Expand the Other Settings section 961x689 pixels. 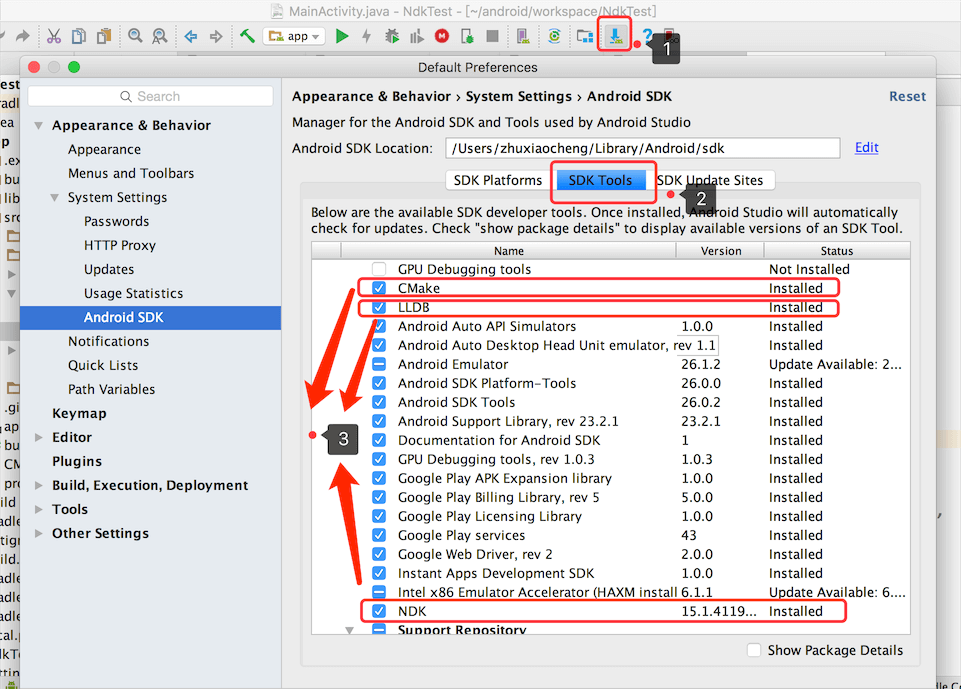click(x=39, y=533)
